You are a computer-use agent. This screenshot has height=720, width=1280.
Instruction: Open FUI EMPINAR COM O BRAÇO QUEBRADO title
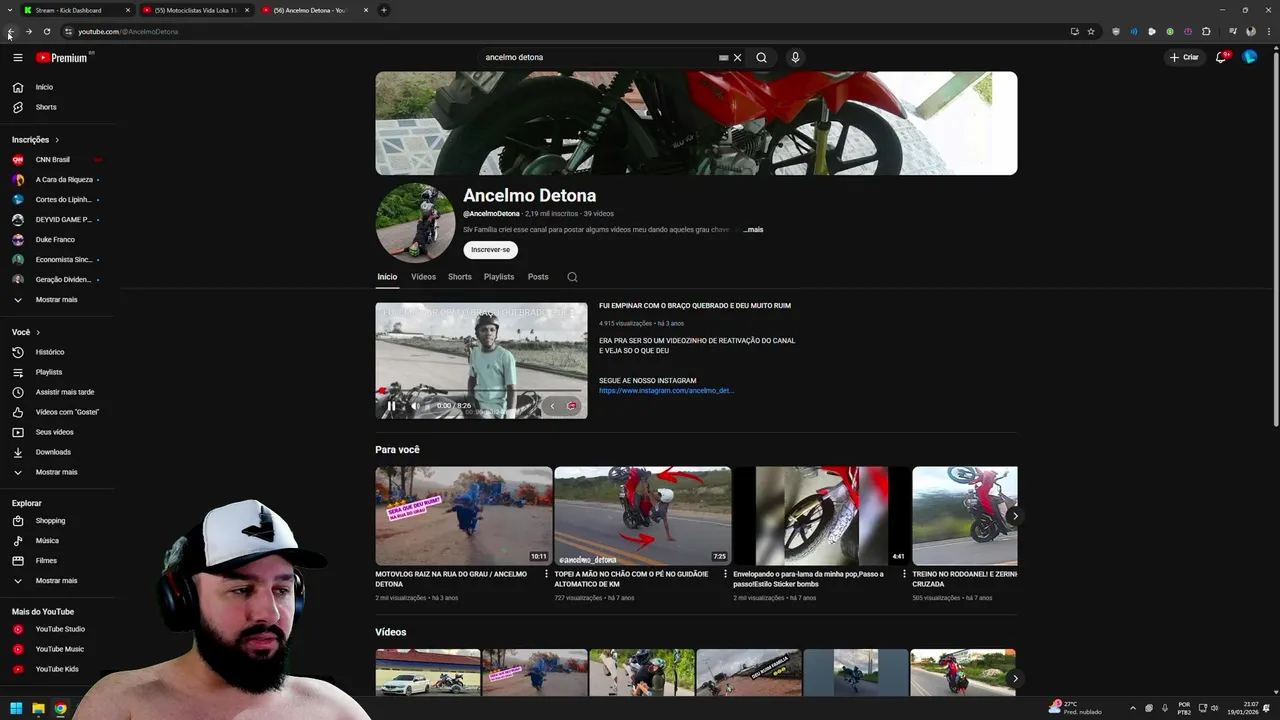click(x=695, y=306)
